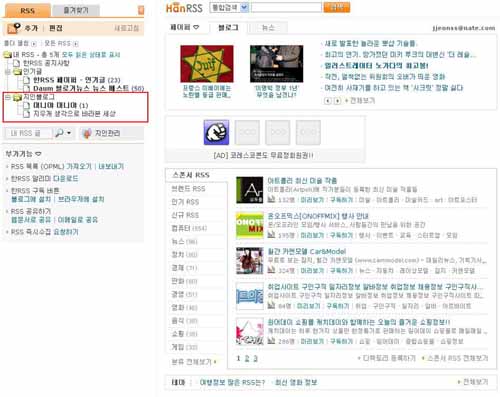Open the 통합검색 search scope dropdown
This screenshot has height=397, width=500.
[x=244, y=8]
